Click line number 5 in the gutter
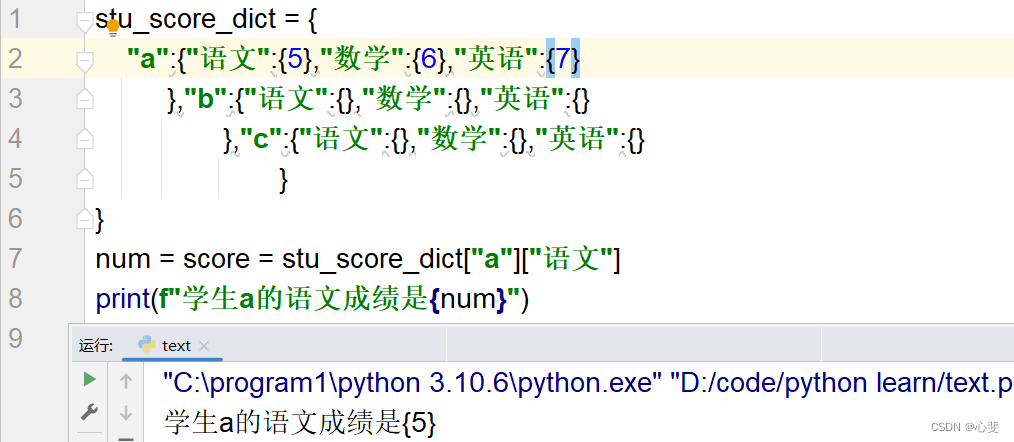This screenshot has width=1014, height=442. (x=16, y=179)
